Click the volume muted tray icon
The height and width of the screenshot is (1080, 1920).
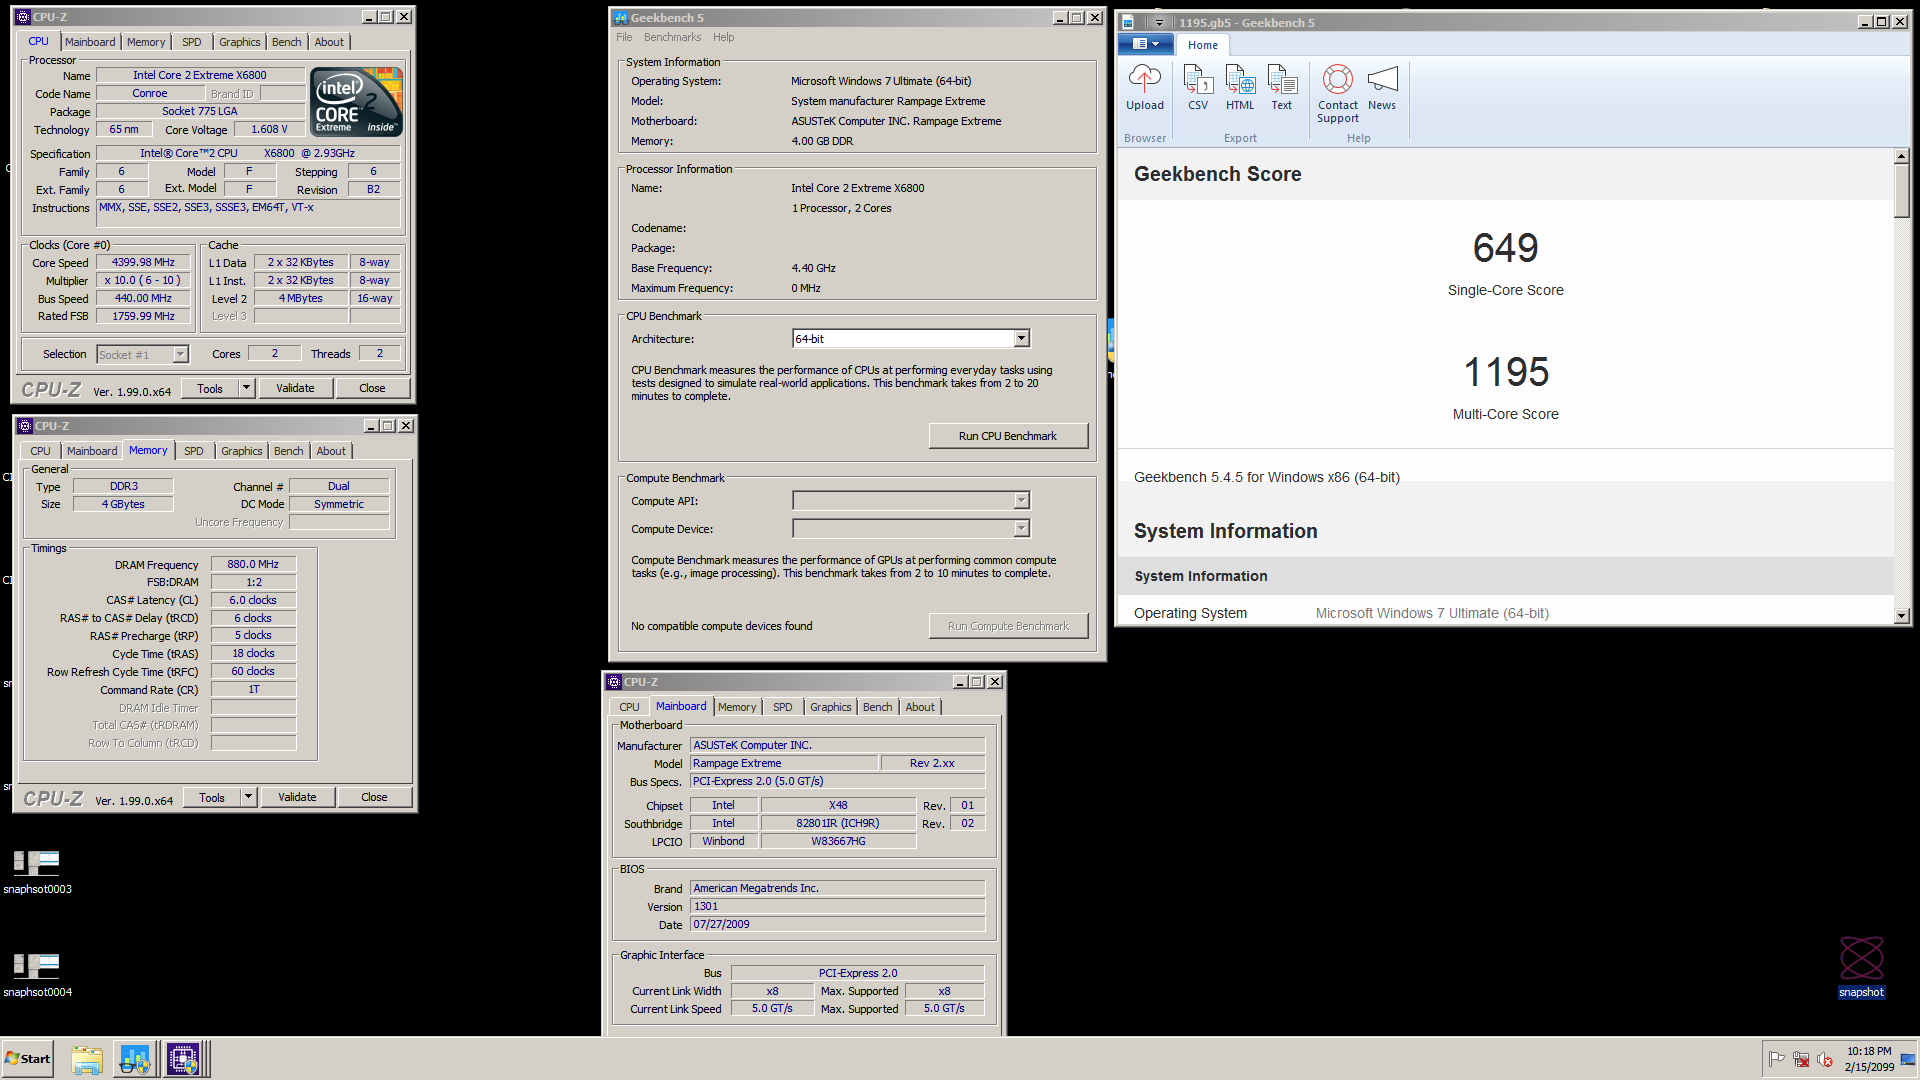[1825, 1059]
